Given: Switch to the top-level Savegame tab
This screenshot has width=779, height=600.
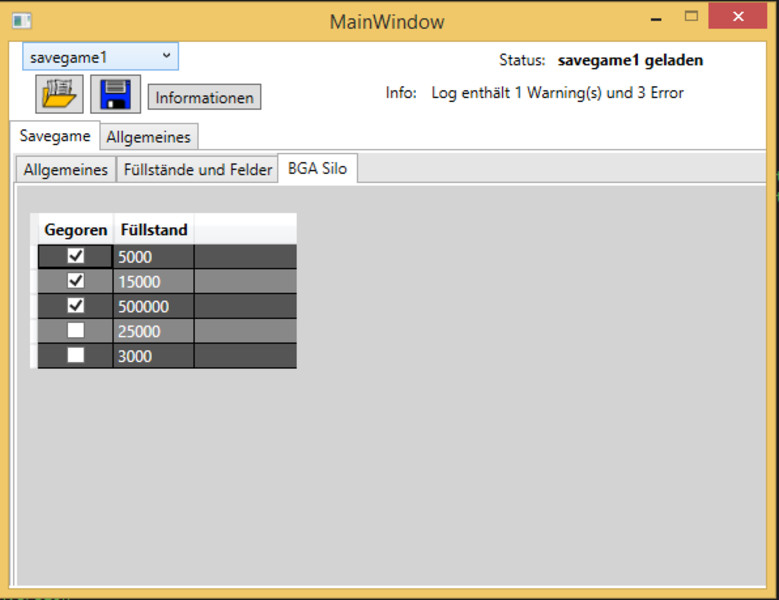Looking at the screenshot, I should tap(55, 136).
